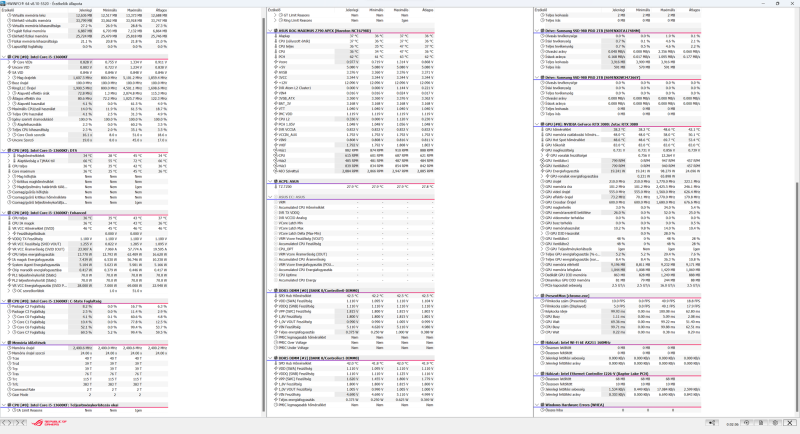Click the icon of the Képkocka ideje row

click(542, 312)
